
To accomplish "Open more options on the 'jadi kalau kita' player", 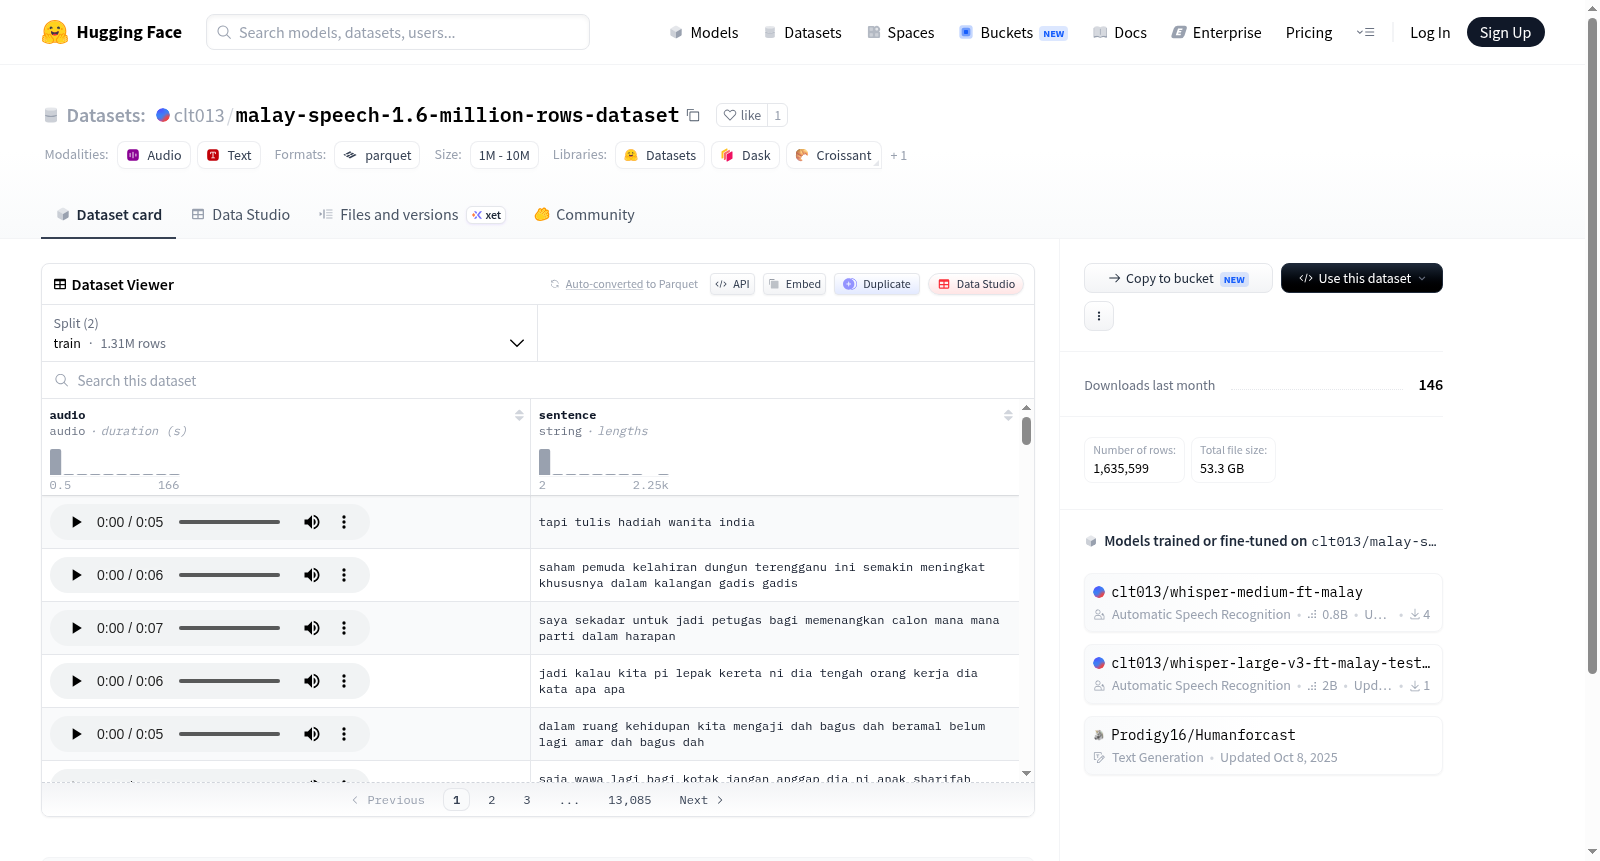I will click(344, 681).
